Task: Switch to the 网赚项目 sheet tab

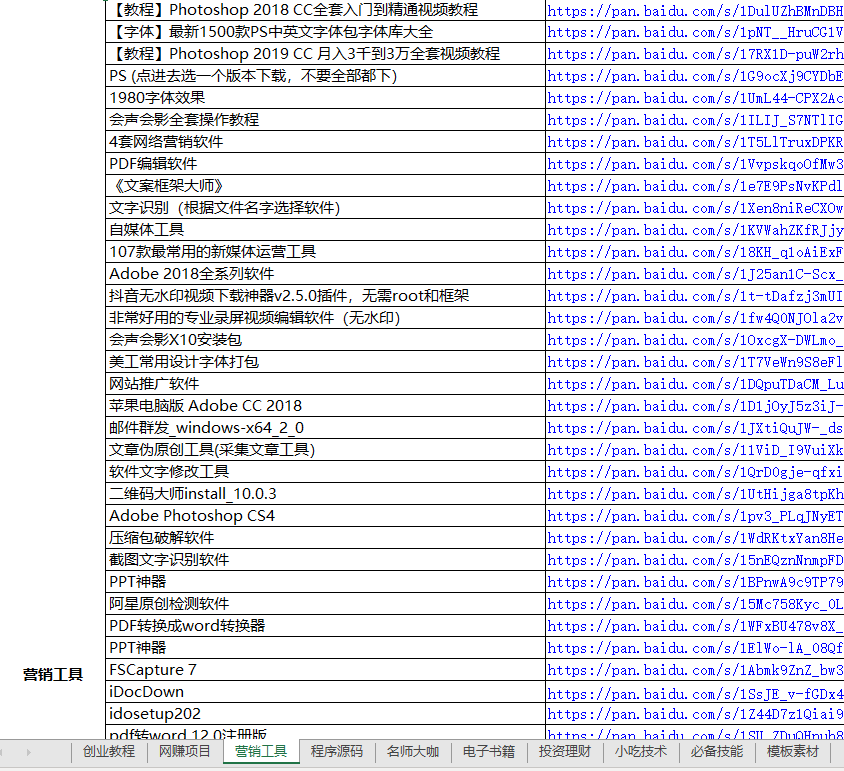Action: (x=186, y=751)
